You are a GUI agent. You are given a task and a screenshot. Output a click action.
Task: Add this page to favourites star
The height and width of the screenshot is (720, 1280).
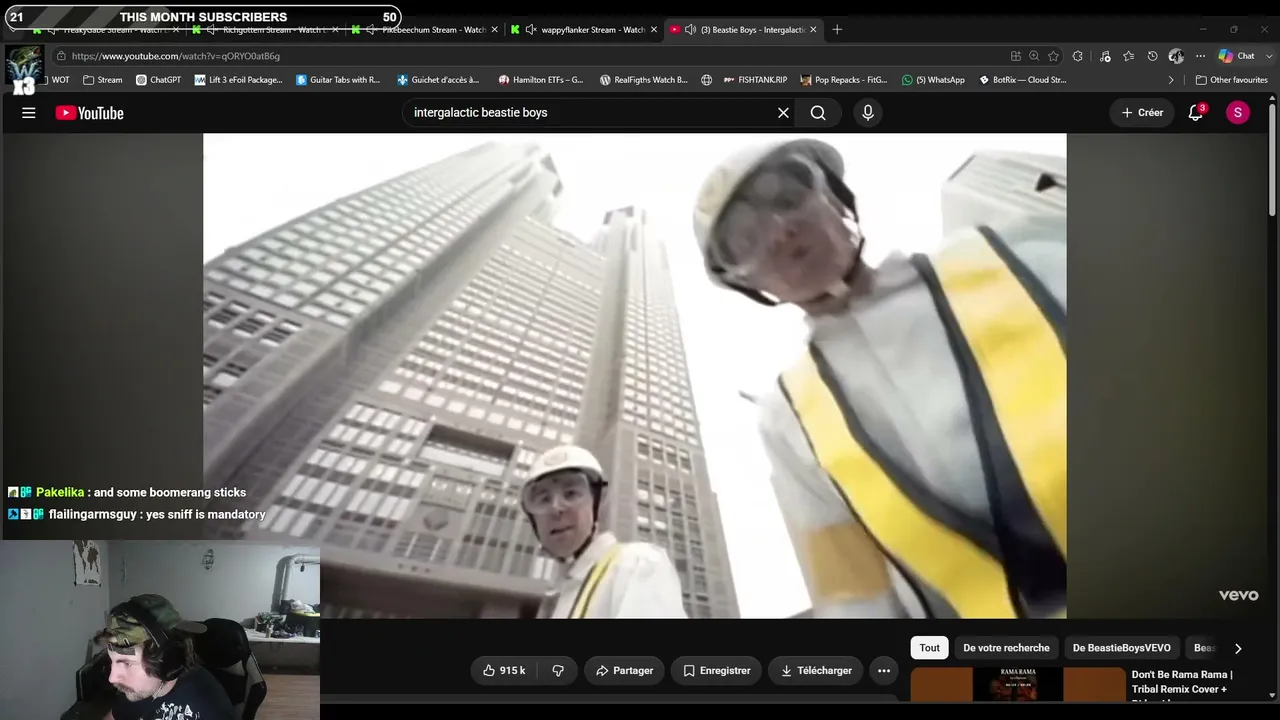coord(1053,56)
